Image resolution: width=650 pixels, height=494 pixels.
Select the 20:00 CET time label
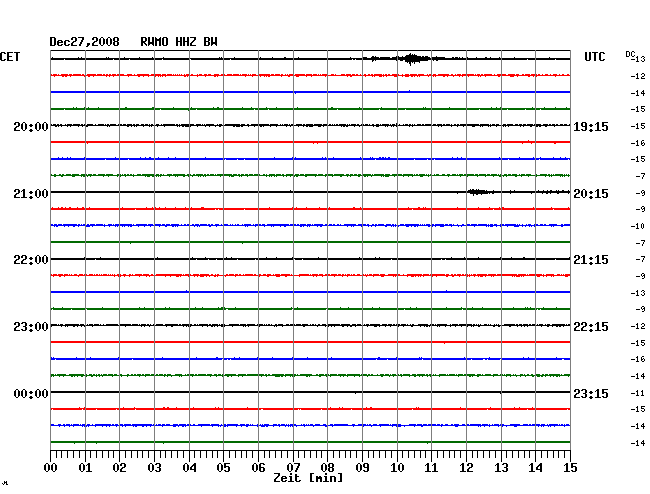[x=31, y=127]
